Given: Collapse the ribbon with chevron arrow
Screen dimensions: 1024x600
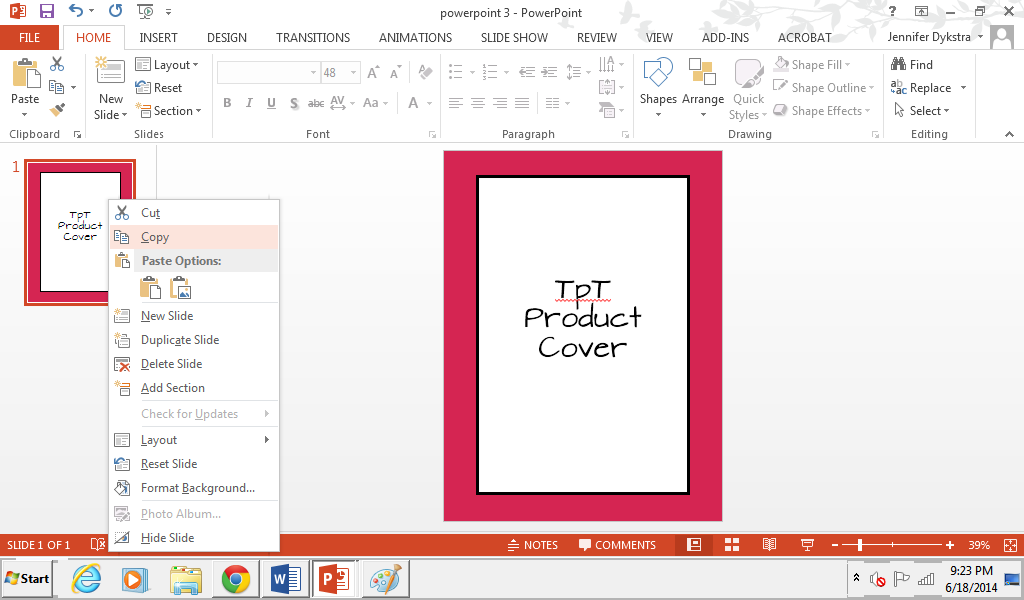Looking at the screenshot, I should coord(1009,134).
